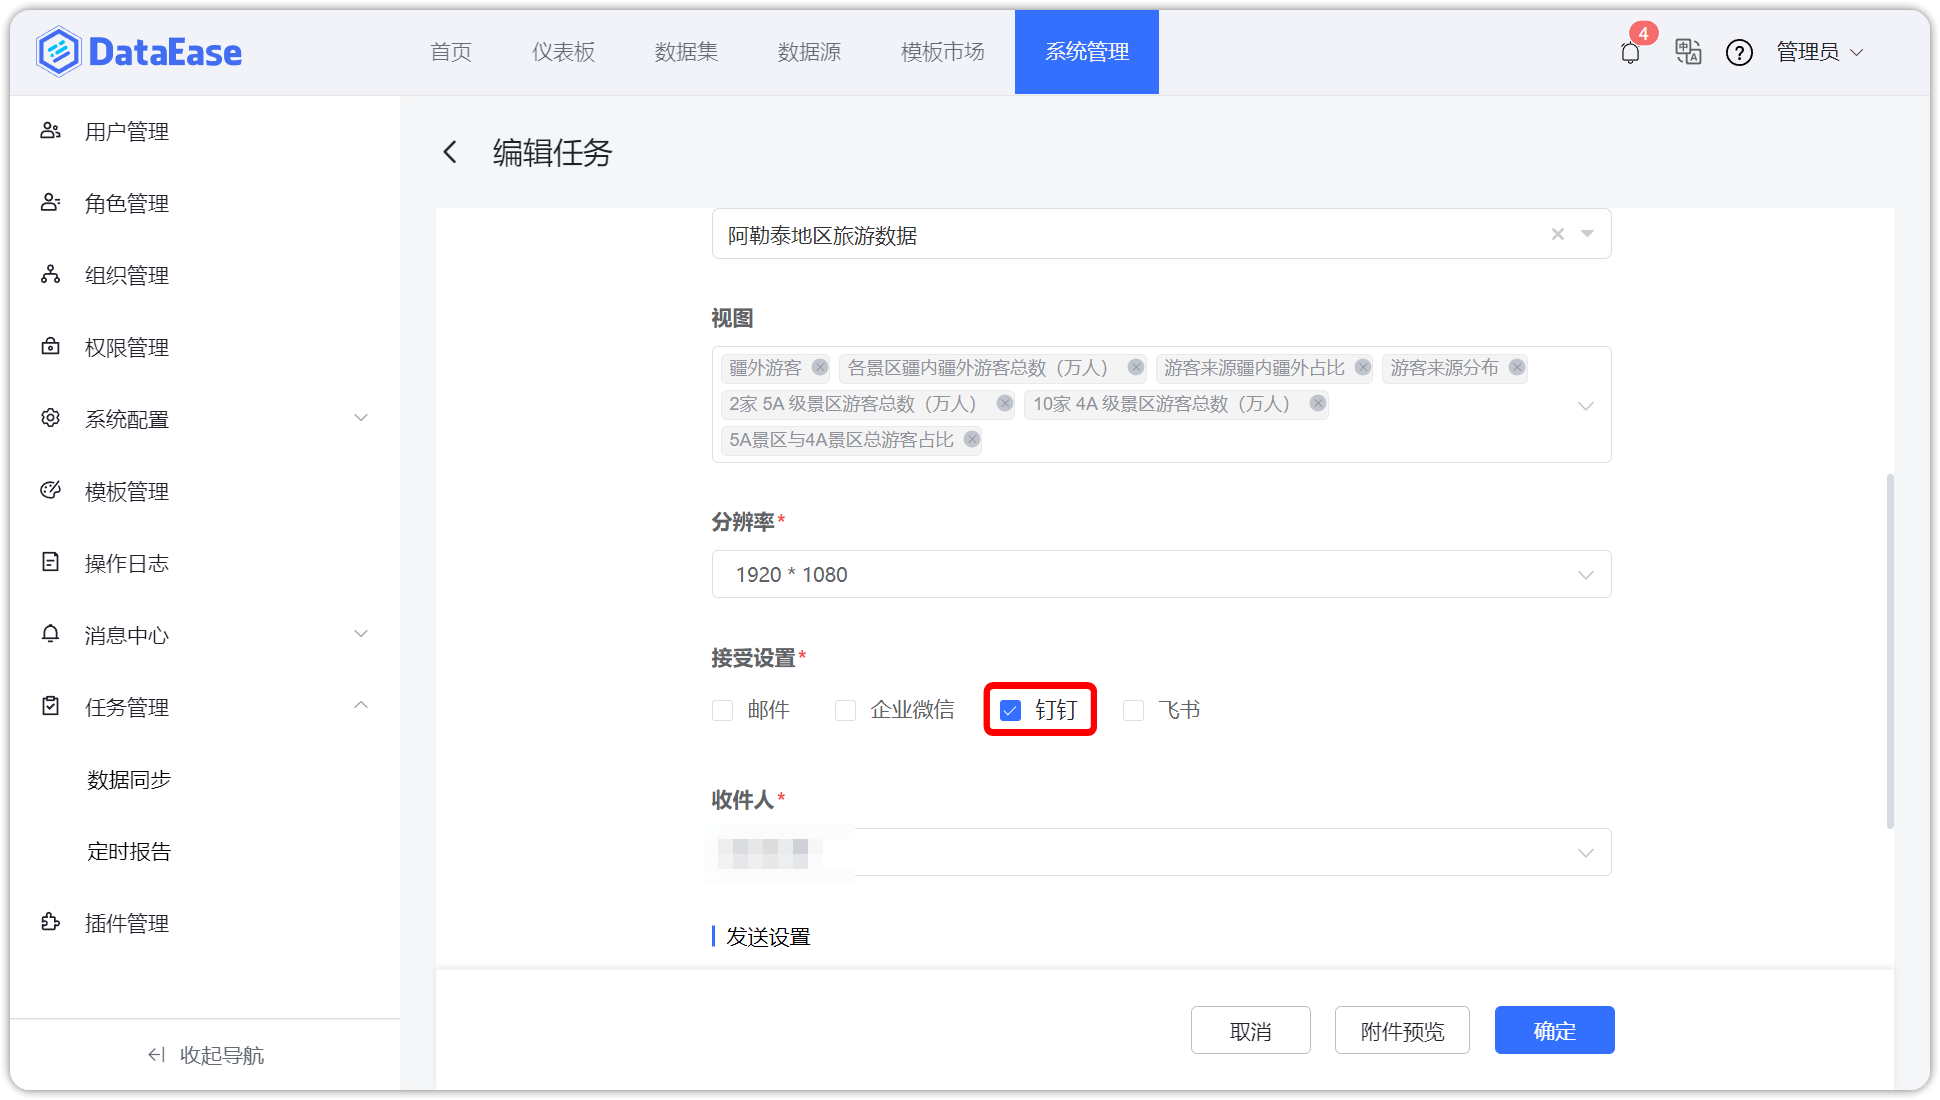Collapse the 任务管理 sidebar section

tap(362, 705)
